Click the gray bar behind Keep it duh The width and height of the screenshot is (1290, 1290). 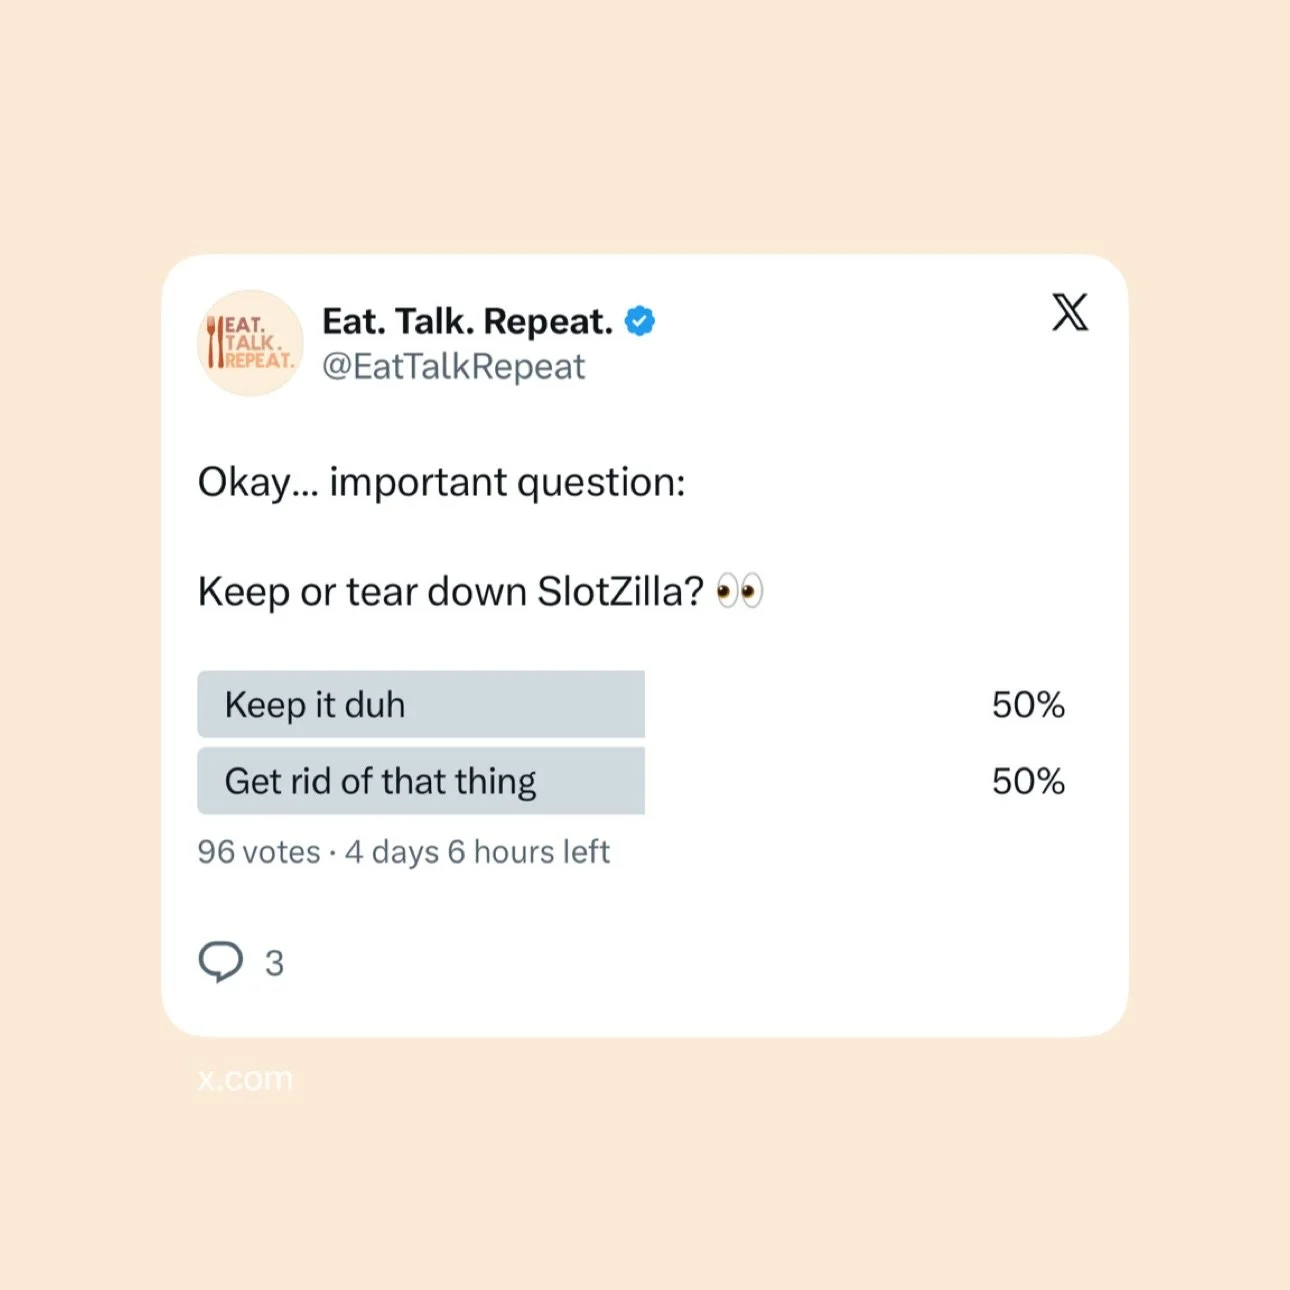421,704
